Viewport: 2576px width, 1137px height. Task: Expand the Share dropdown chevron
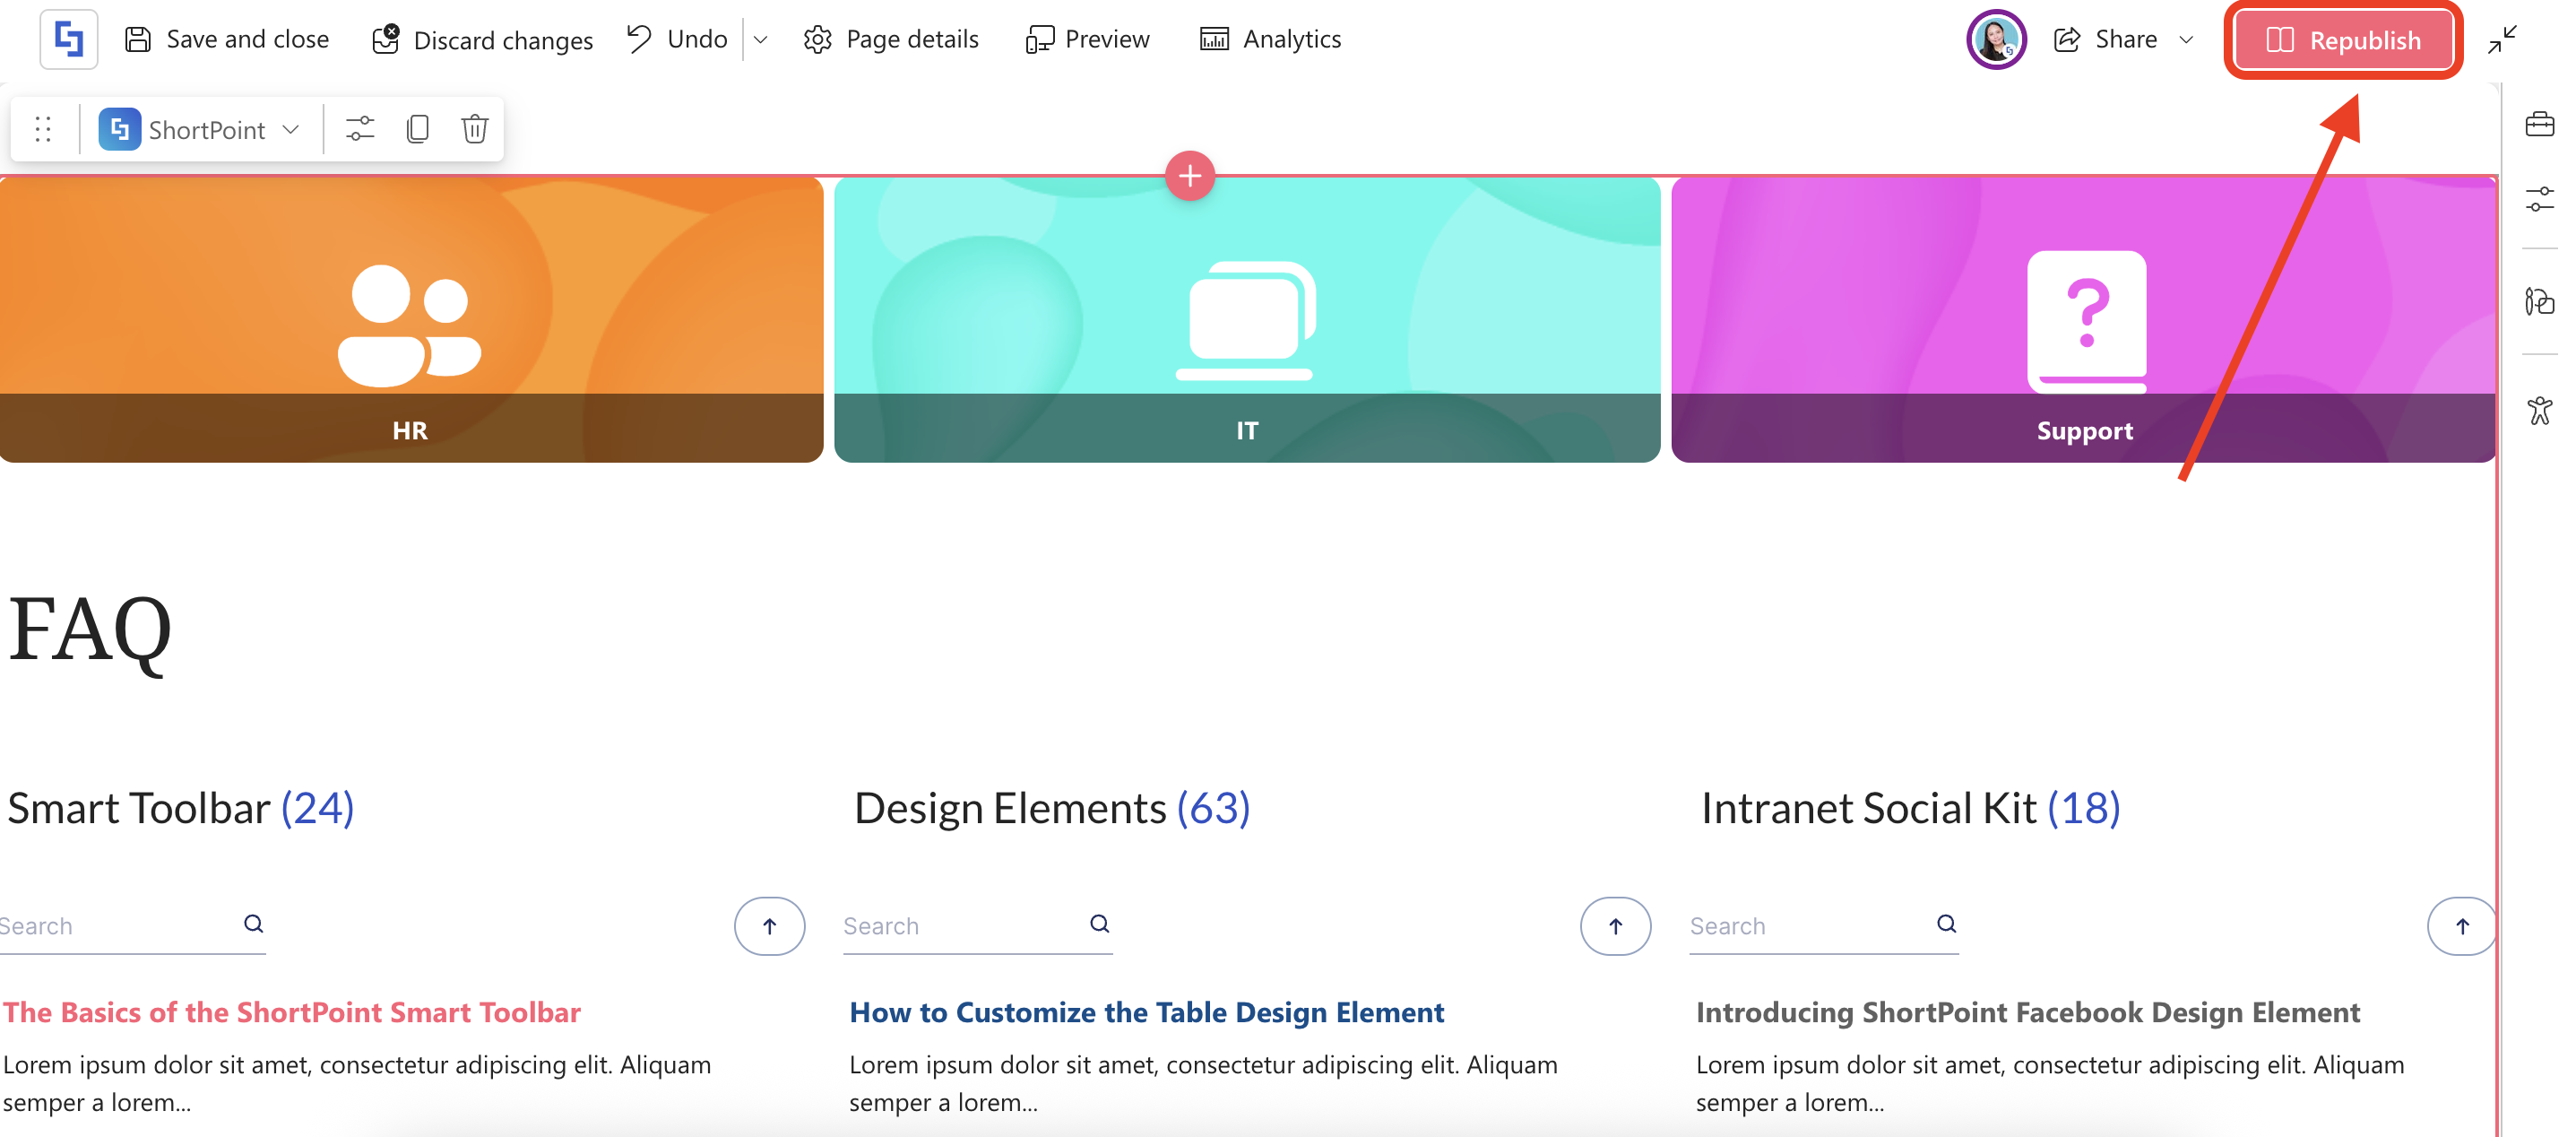[x=2186, y=40]
